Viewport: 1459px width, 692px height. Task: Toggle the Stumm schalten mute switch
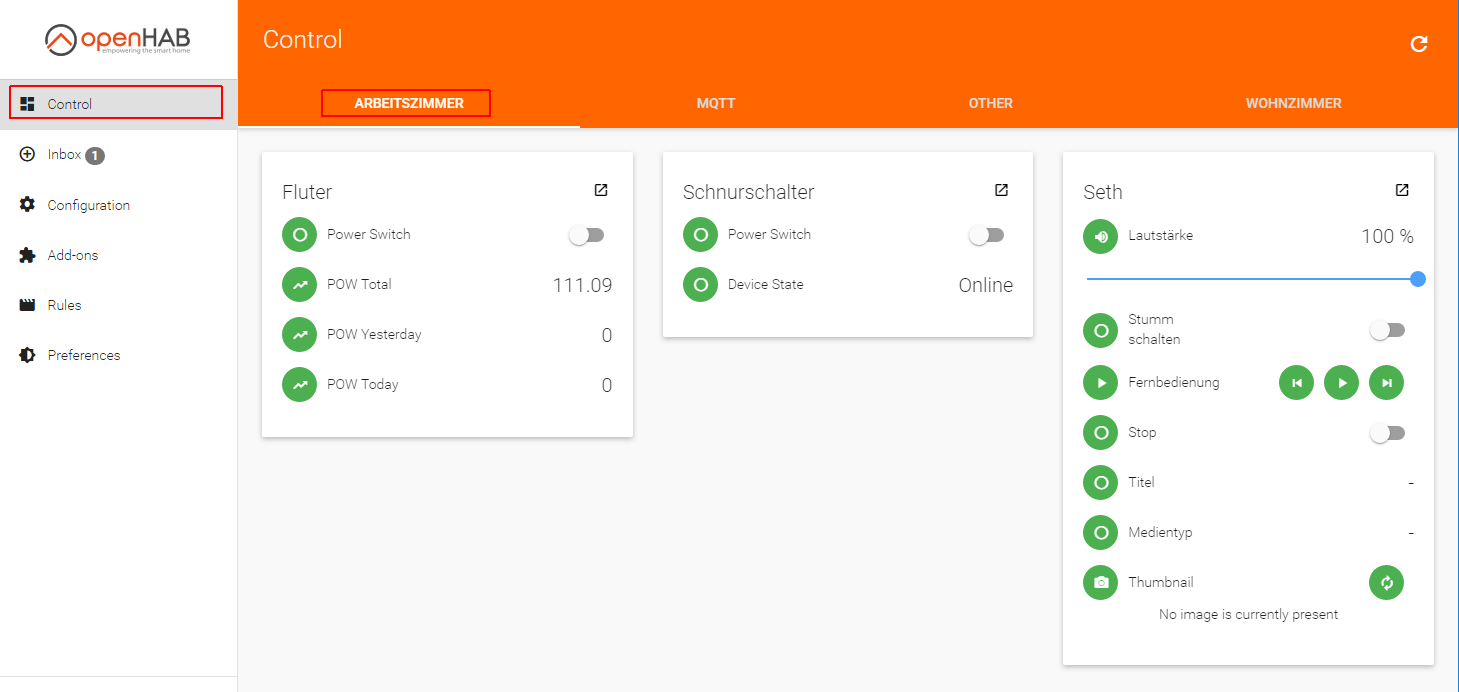tap(1387, 330)
